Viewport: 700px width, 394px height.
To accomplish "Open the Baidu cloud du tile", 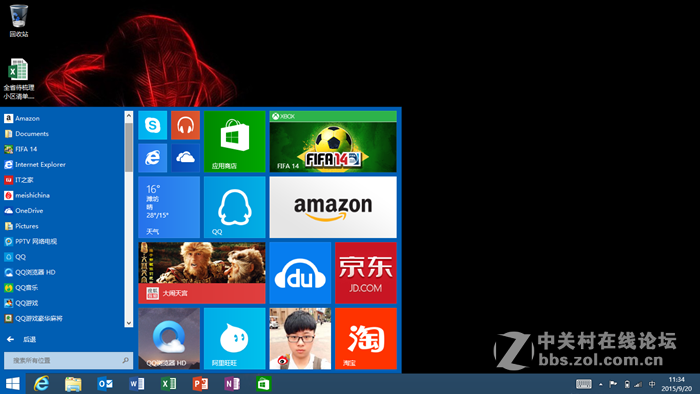I will click(x=300, y=273).
